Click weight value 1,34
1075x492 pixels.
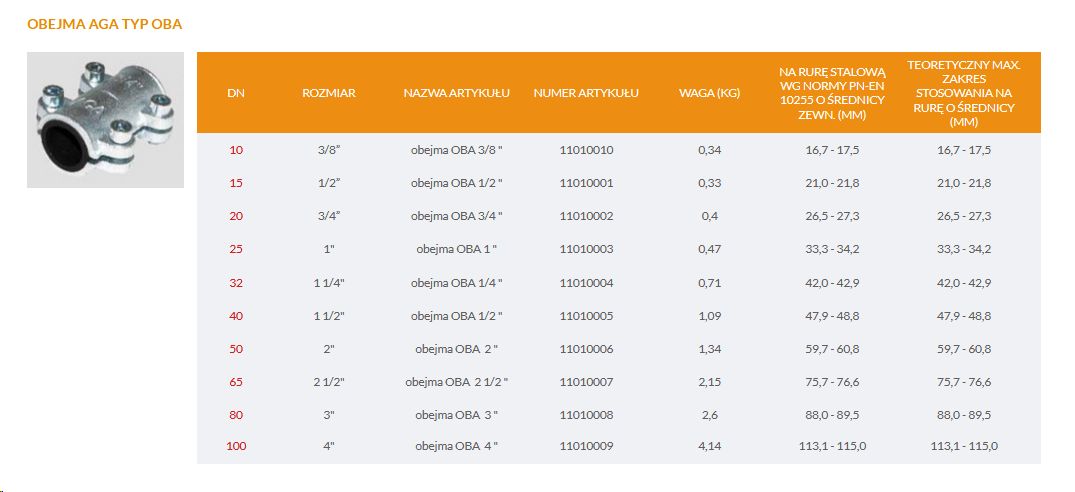pos(710,349)
